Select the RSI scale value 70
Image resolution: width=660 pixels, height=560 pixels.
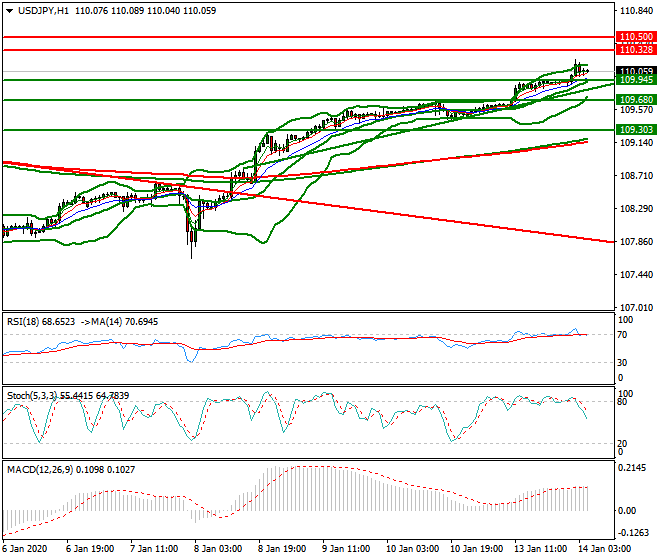coord(622,335)
